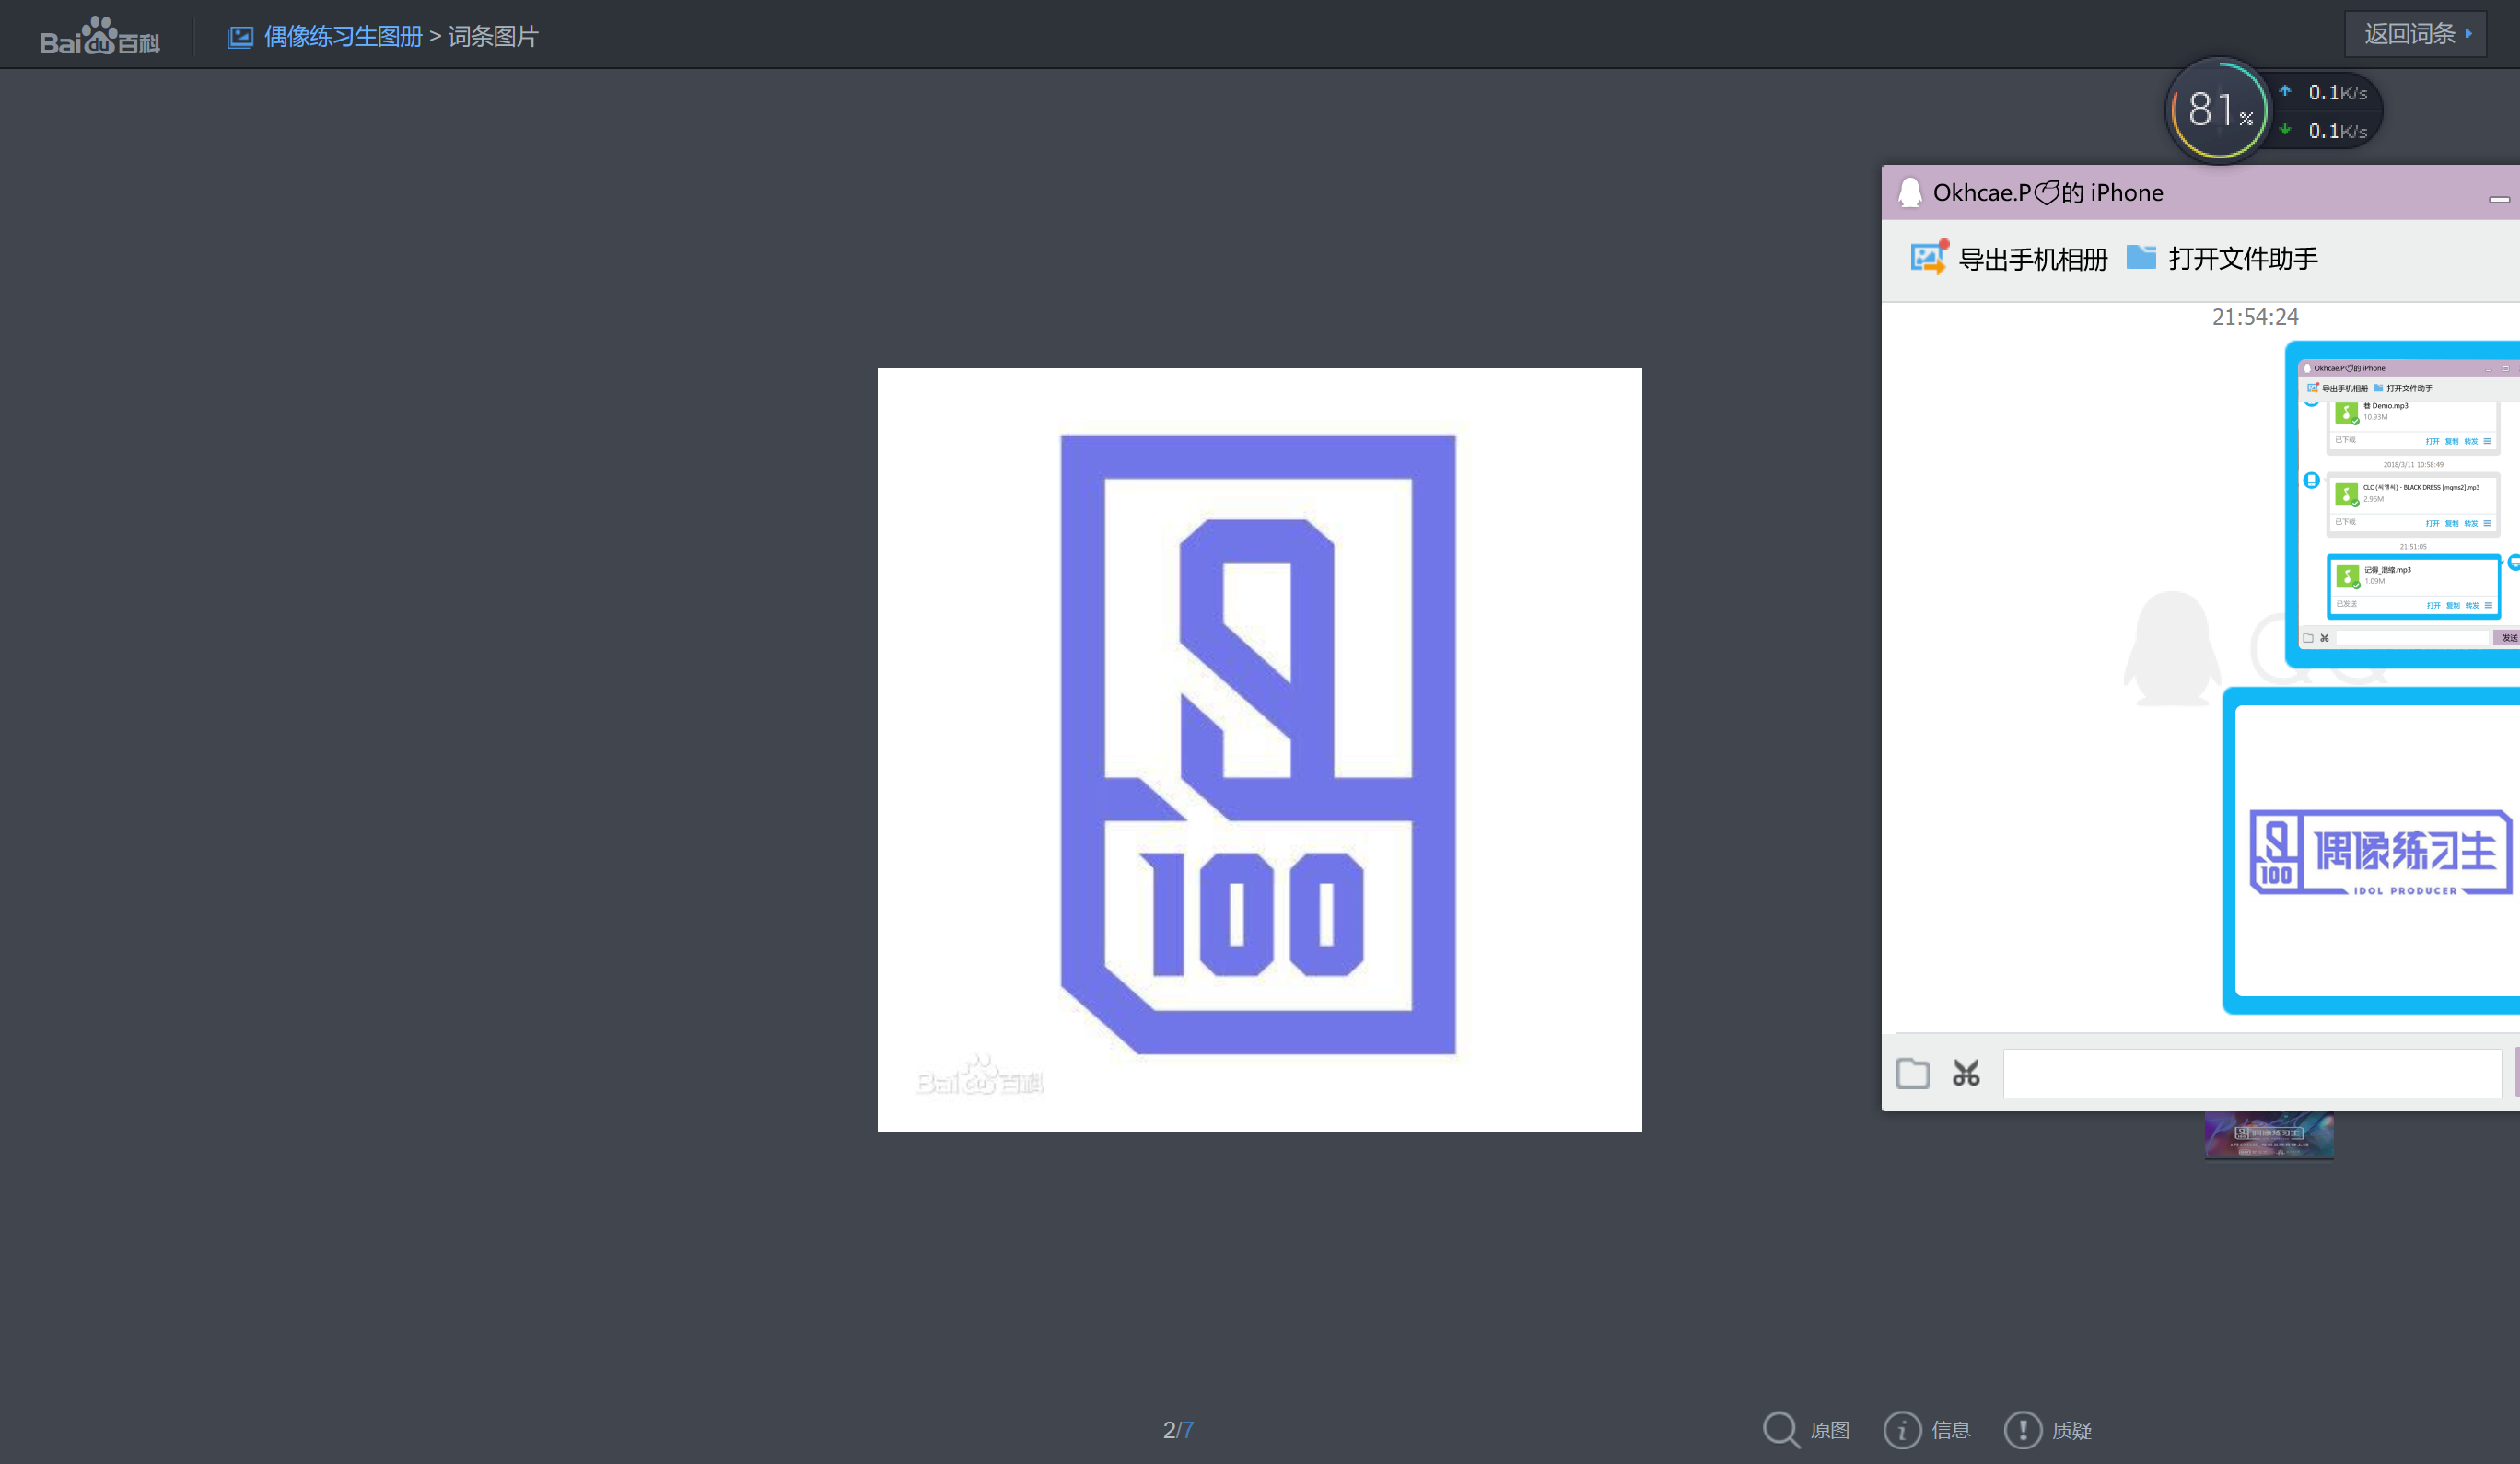
Task: Click the Okhcae.P 的 iPhone window title
Action: click(x=2048, y=192)
